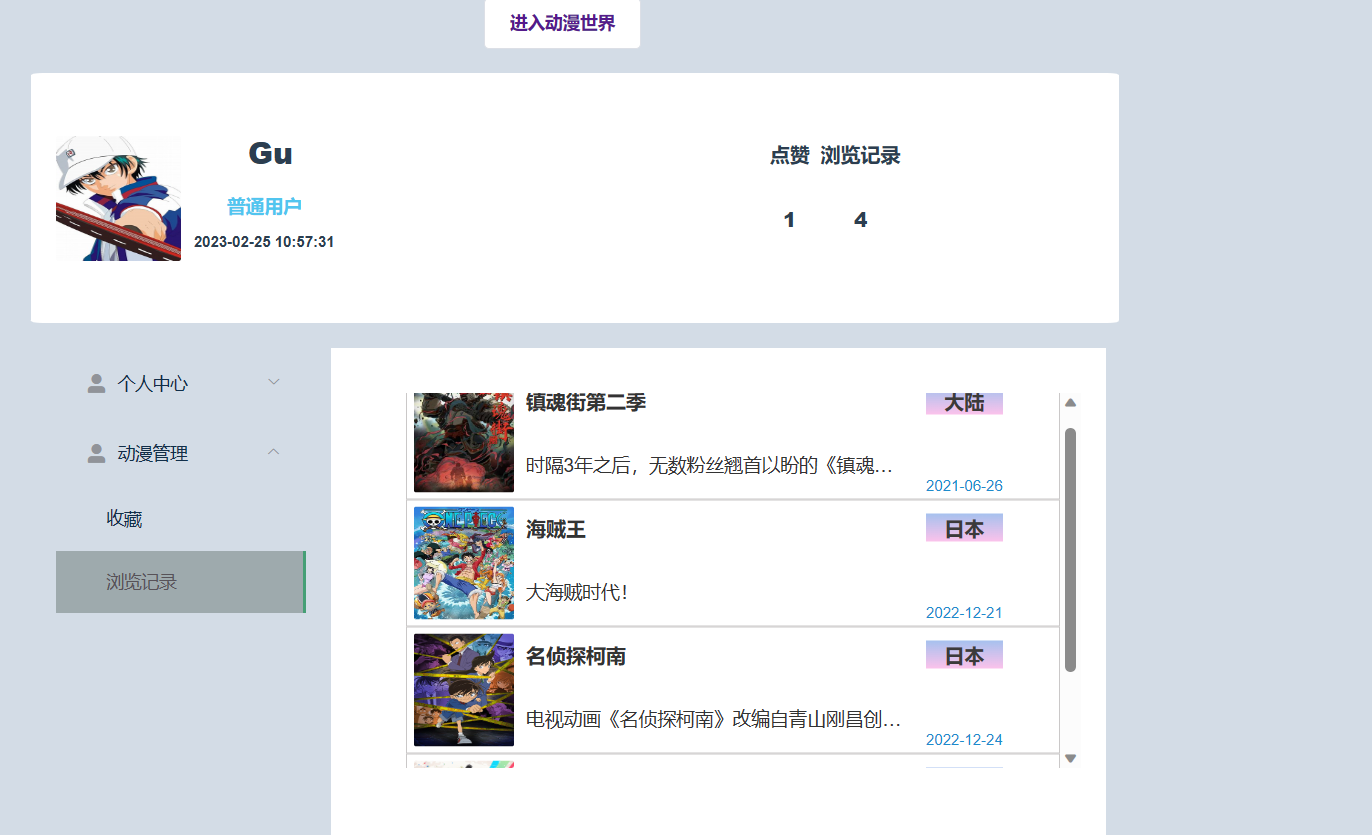Click the Gu user avatar image

[118, 198]
